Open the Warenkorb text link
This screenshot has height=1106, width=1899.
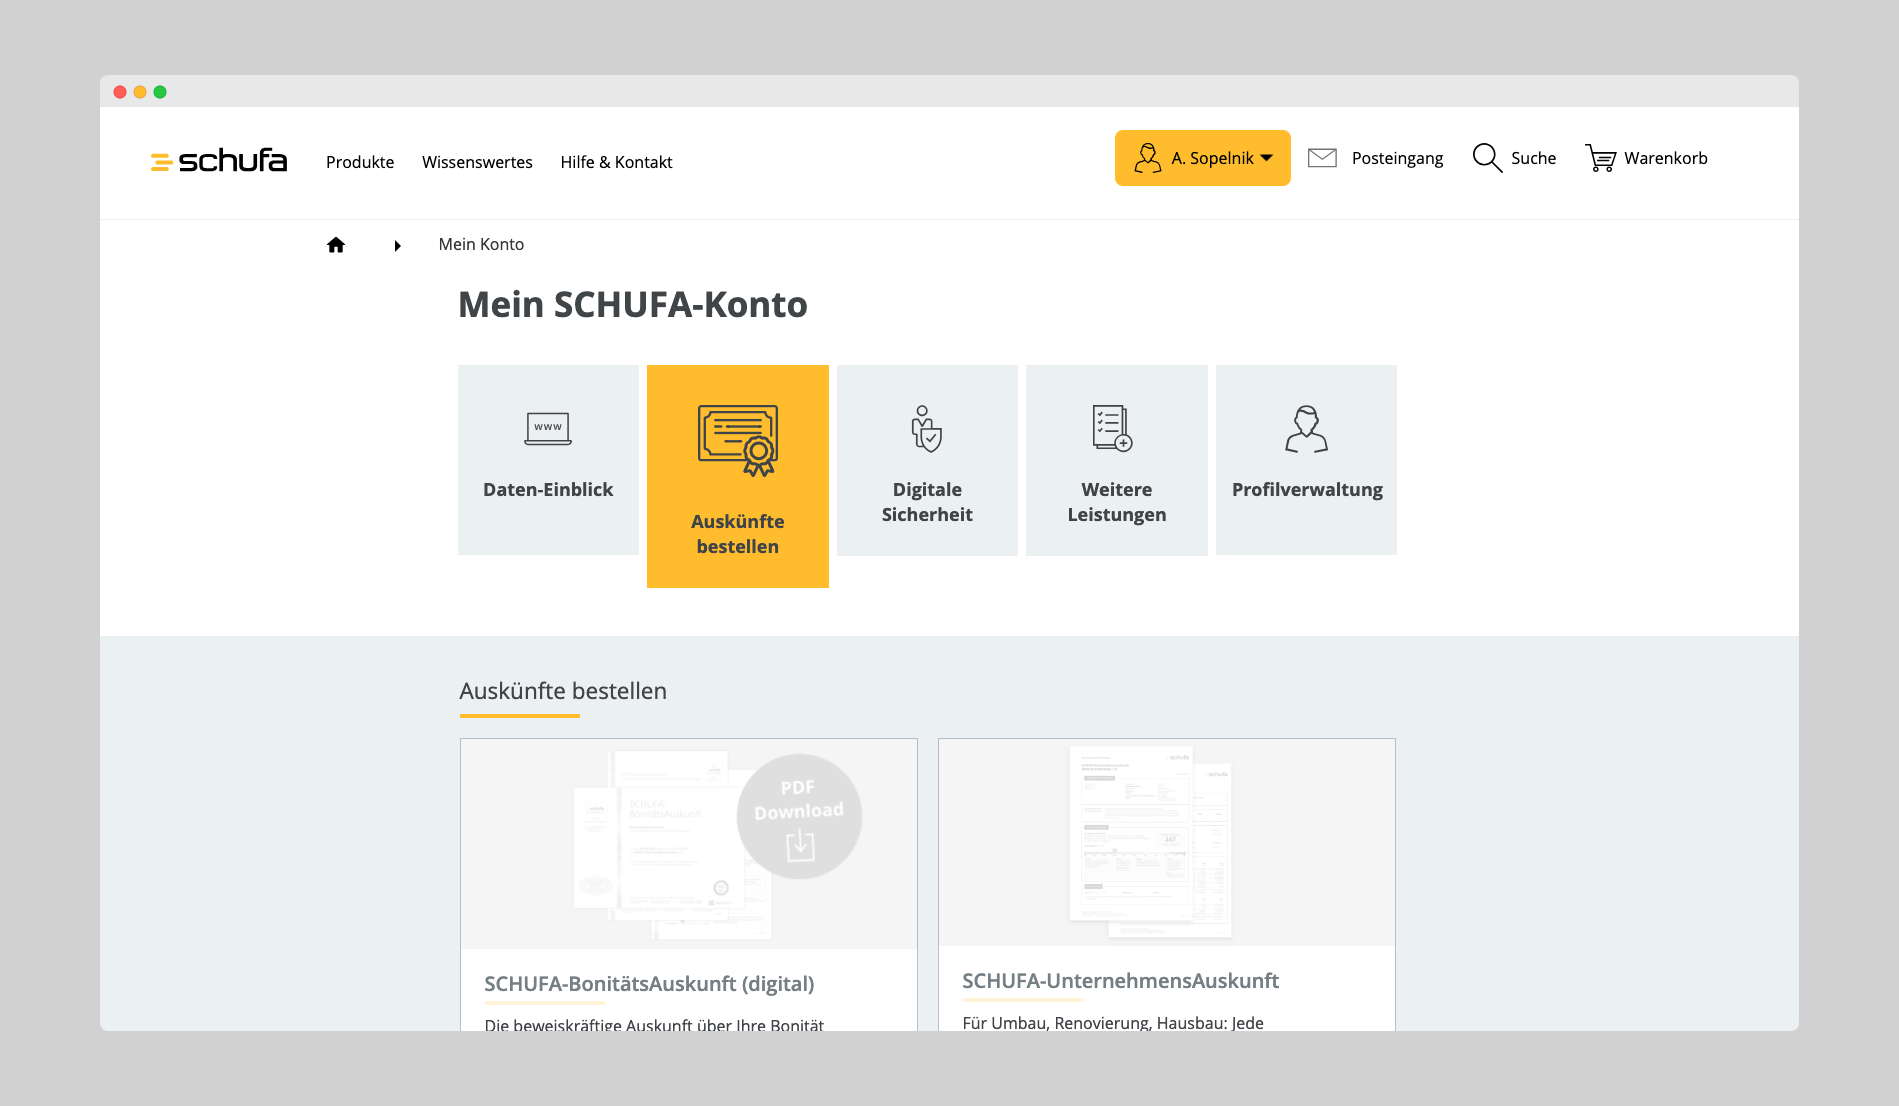pos(1666,158)
